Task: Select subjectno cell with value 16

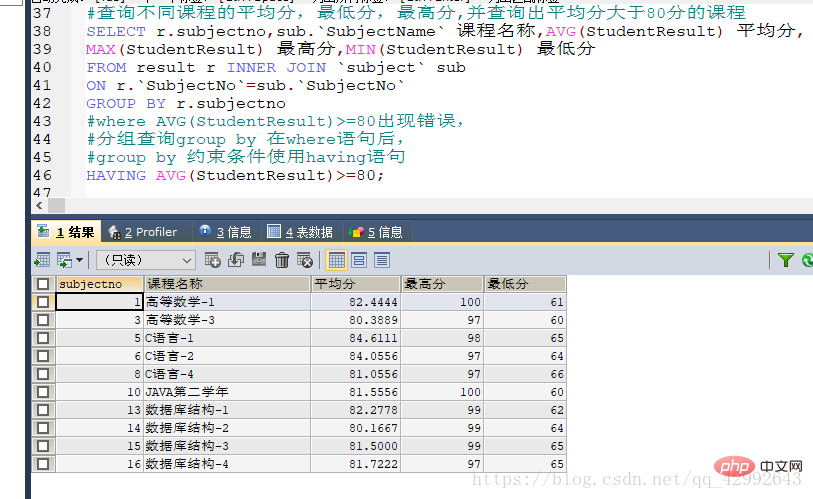Action: (99, 464)
